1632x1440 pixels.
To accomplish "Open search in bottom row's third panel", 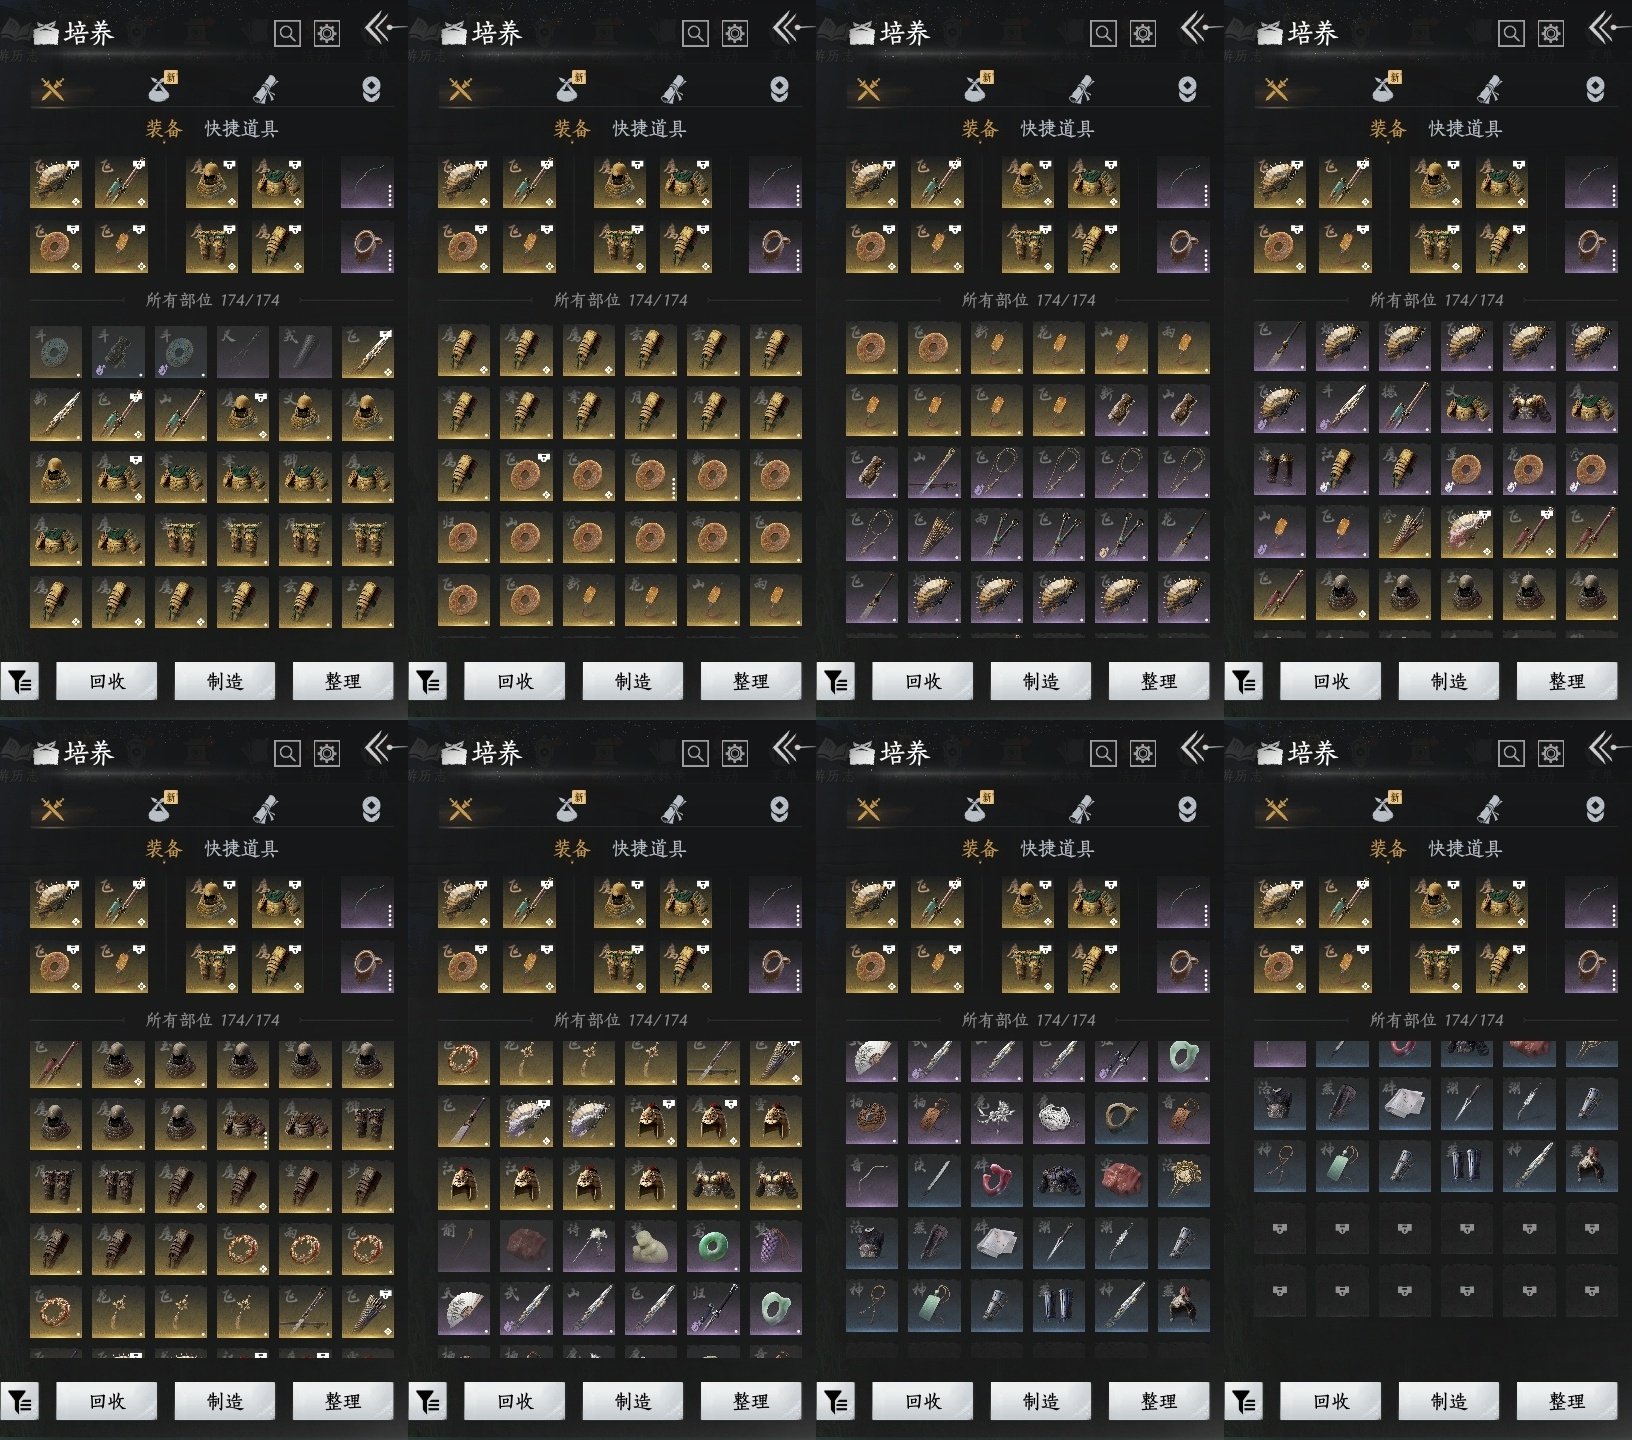I will pos(1103,754).
